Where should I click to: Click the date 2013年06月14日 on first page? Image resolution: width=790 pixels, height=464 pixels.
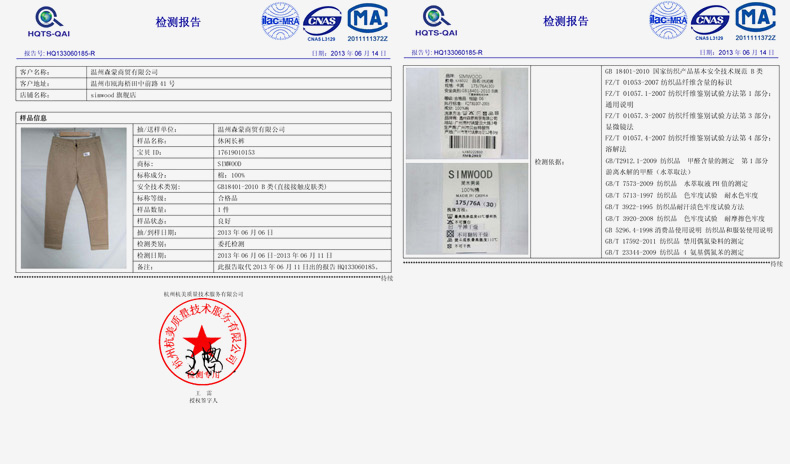(358, 53)
